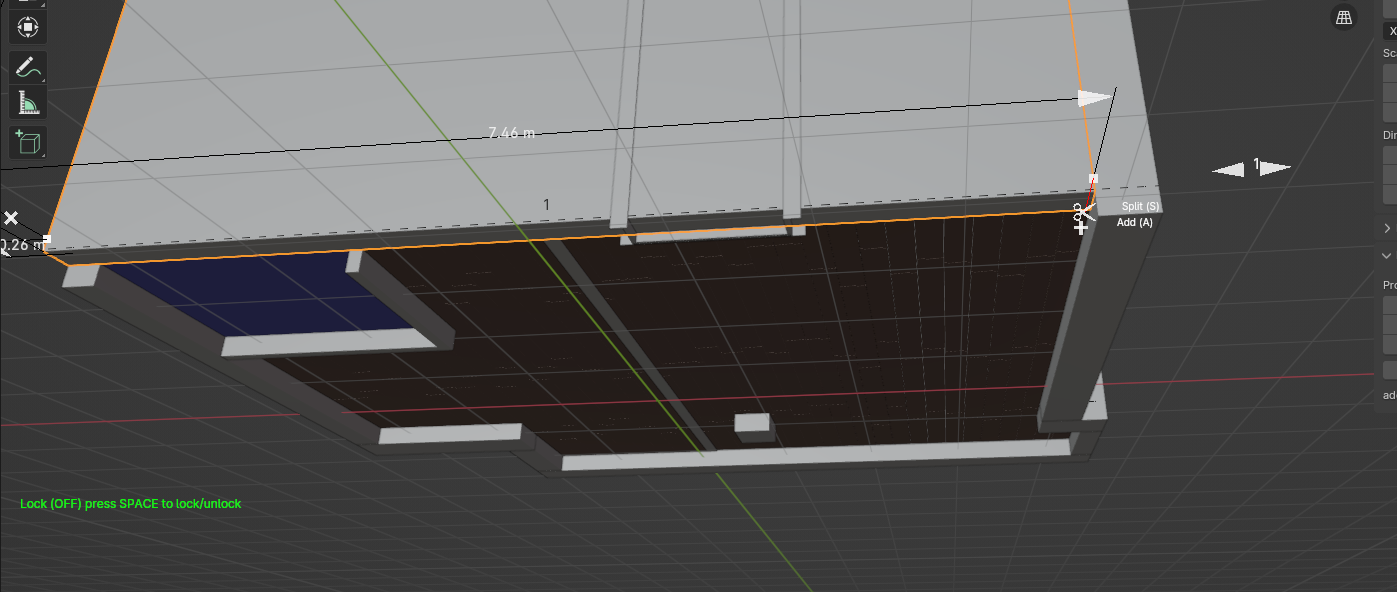1397x592 pixels.
Task: Click the Add (A) label
Action: click(1135, 222)
